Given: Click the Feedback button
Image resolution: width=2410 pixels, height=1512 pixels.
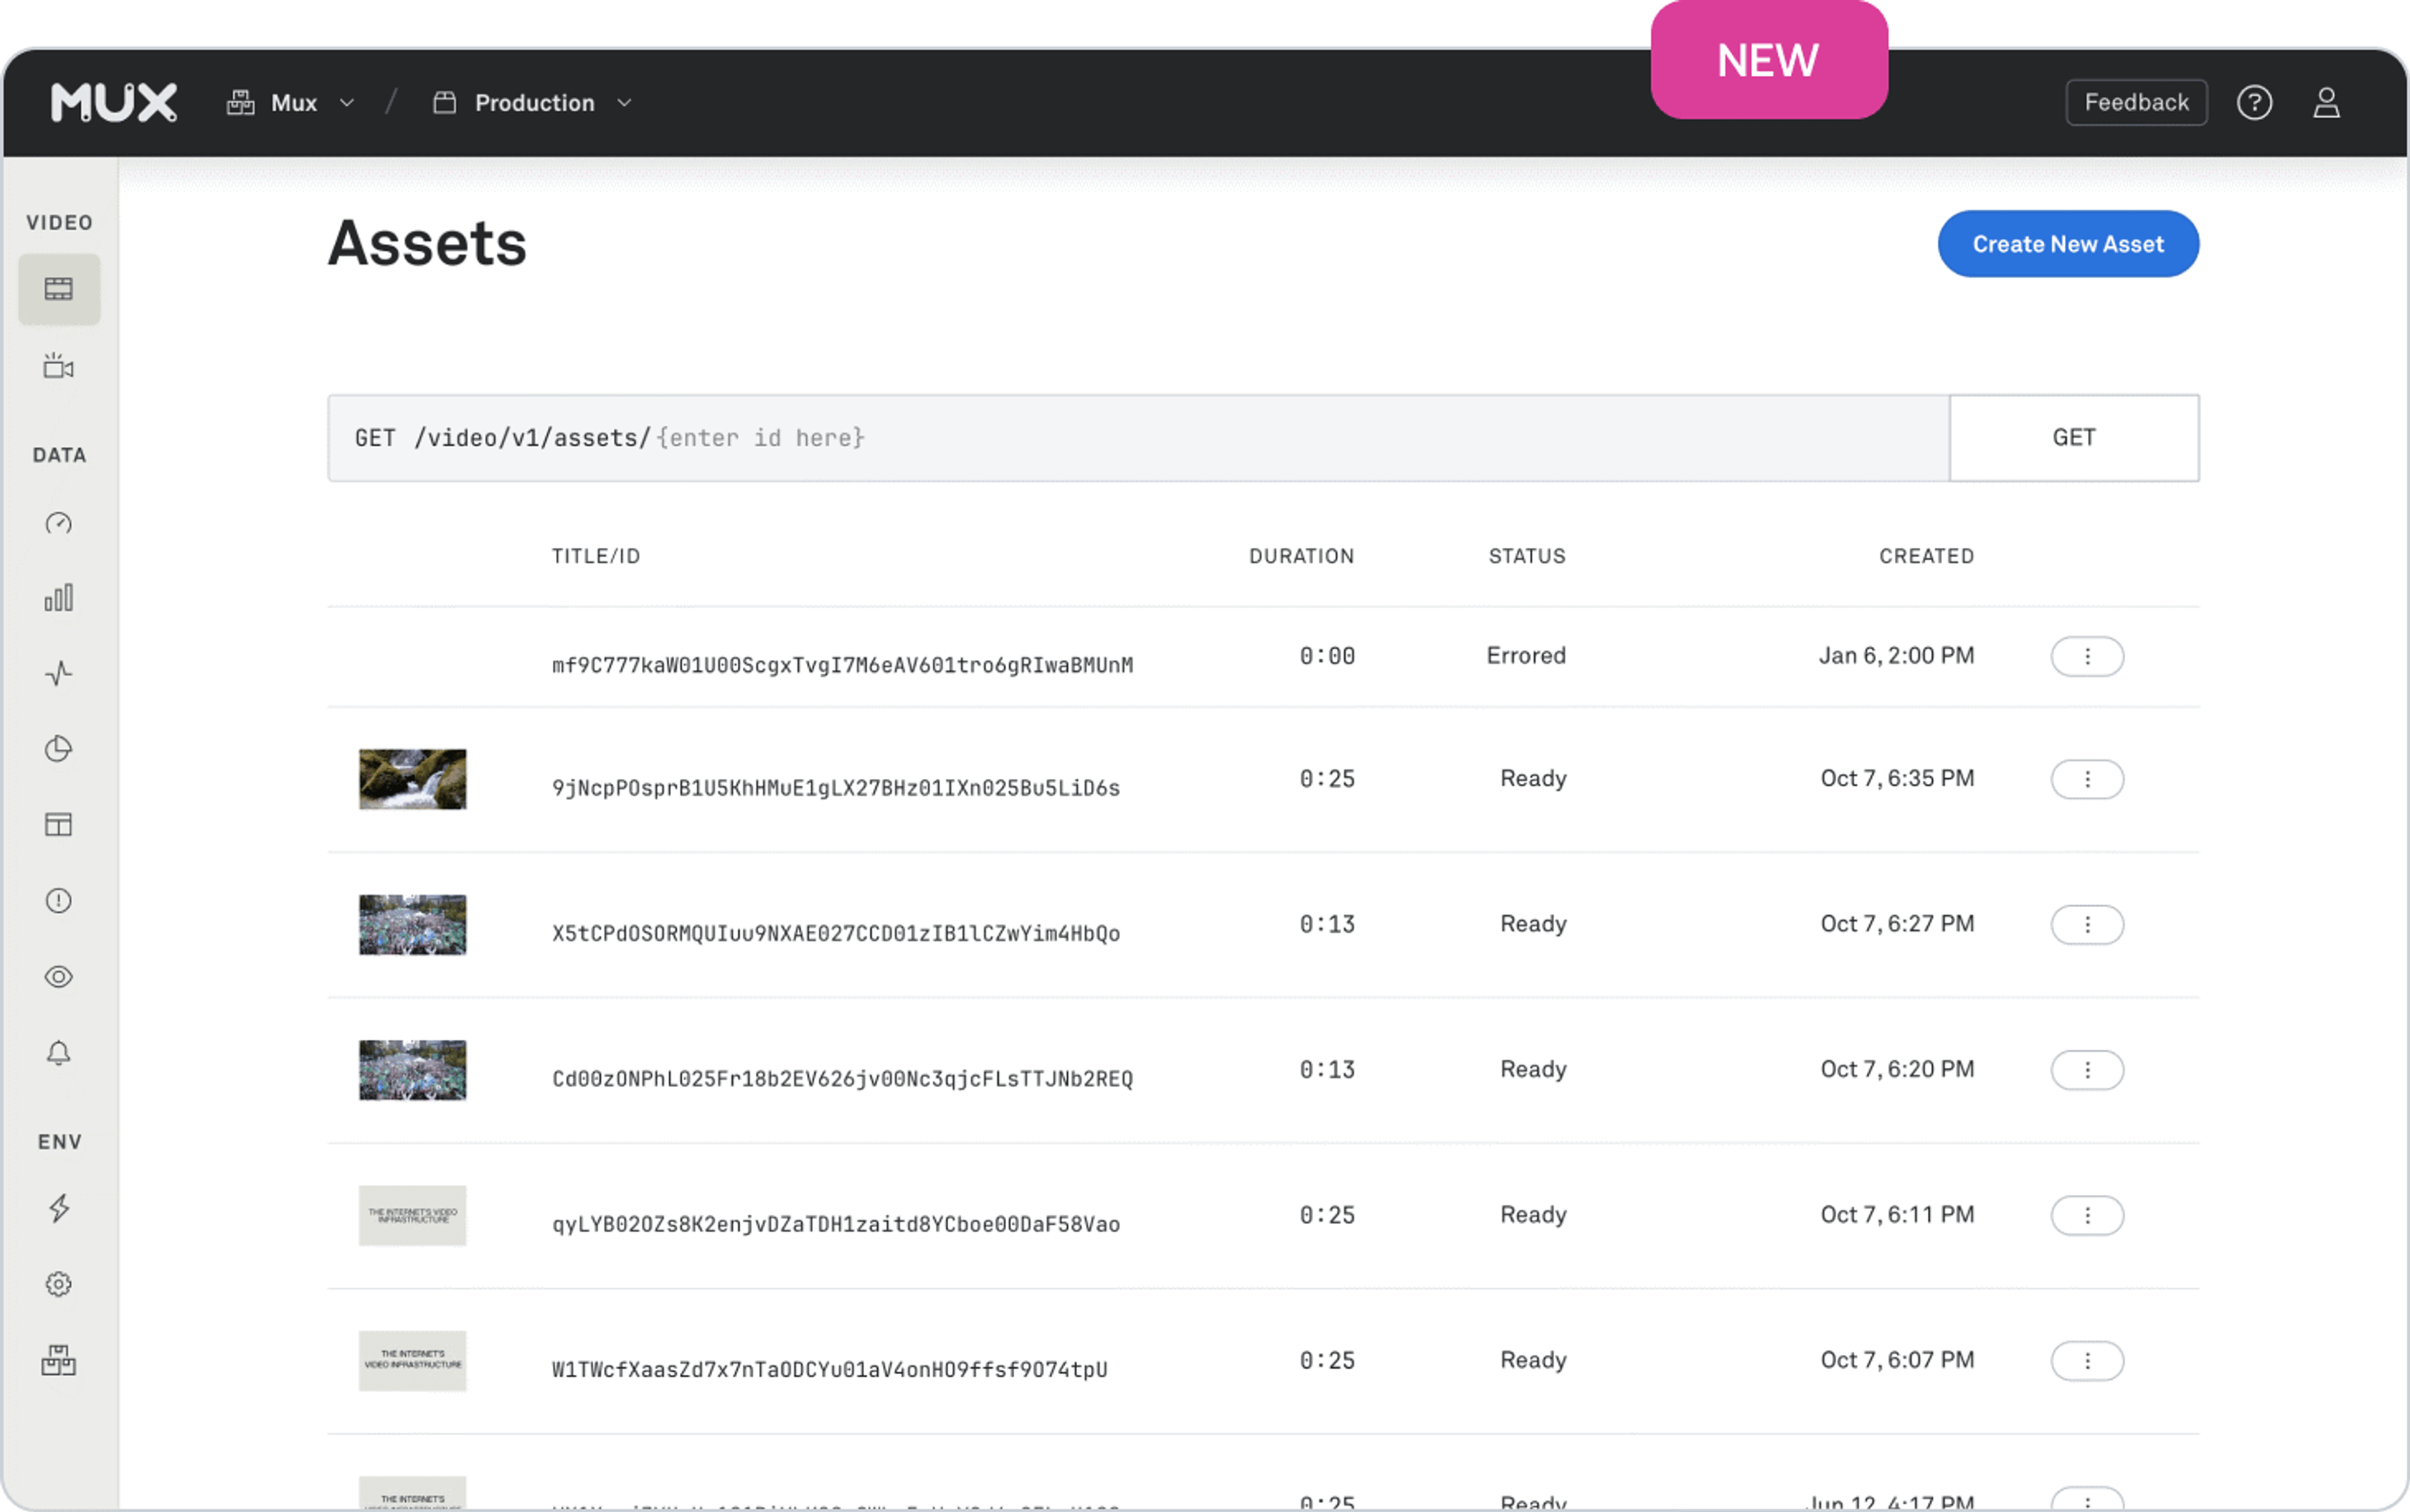Looking at the screenshot, I should pyautogui.click(x=2136, y=102).
